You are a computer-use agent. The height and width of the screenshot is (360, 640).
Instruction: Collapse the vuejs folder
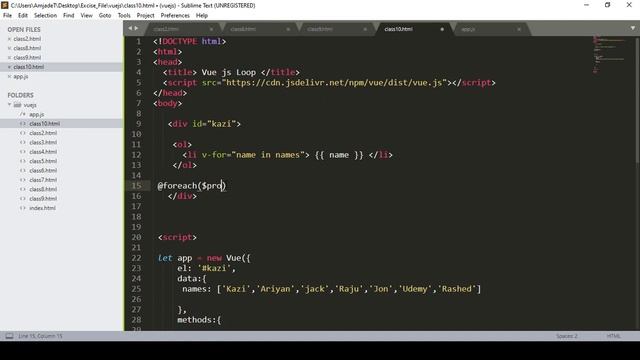click(9, 105)
